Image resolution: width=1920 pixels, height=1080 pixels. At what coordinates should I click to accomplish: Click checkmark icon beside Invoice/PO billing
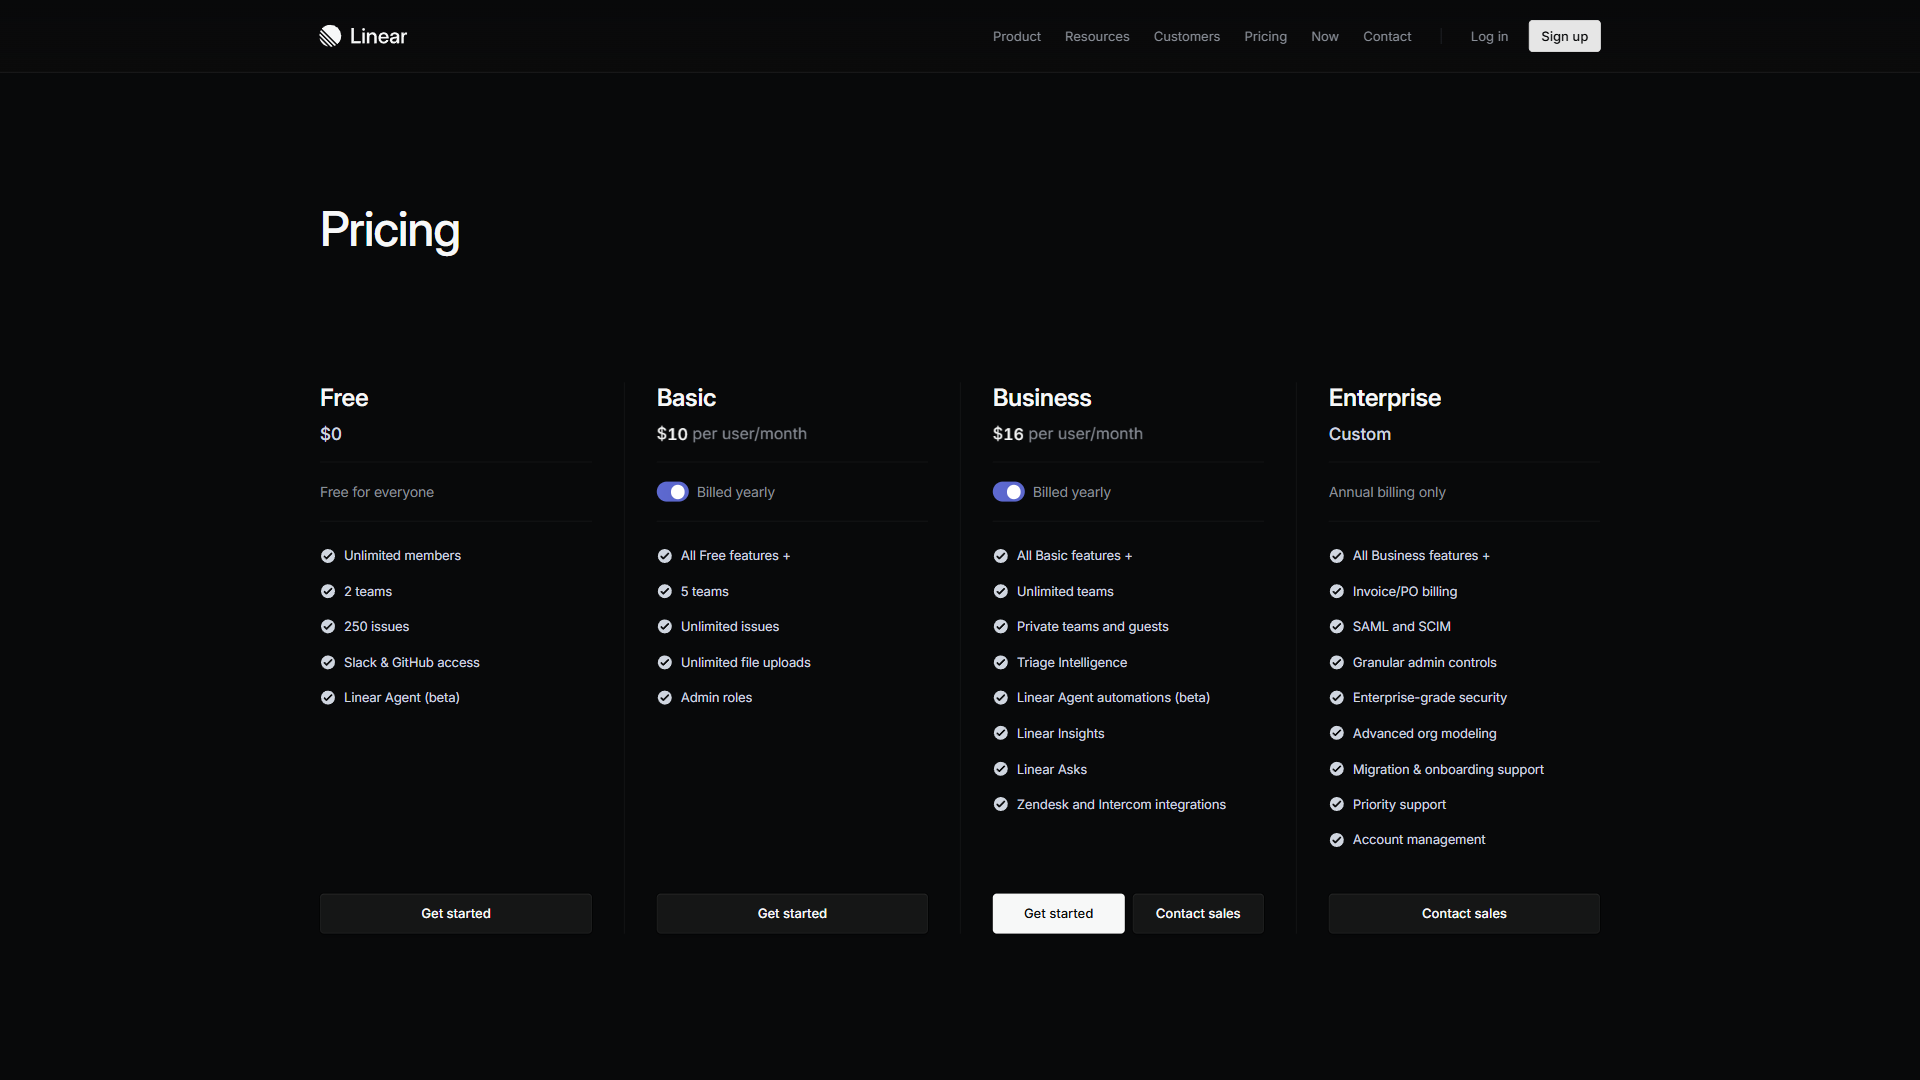pos(1337,592)
